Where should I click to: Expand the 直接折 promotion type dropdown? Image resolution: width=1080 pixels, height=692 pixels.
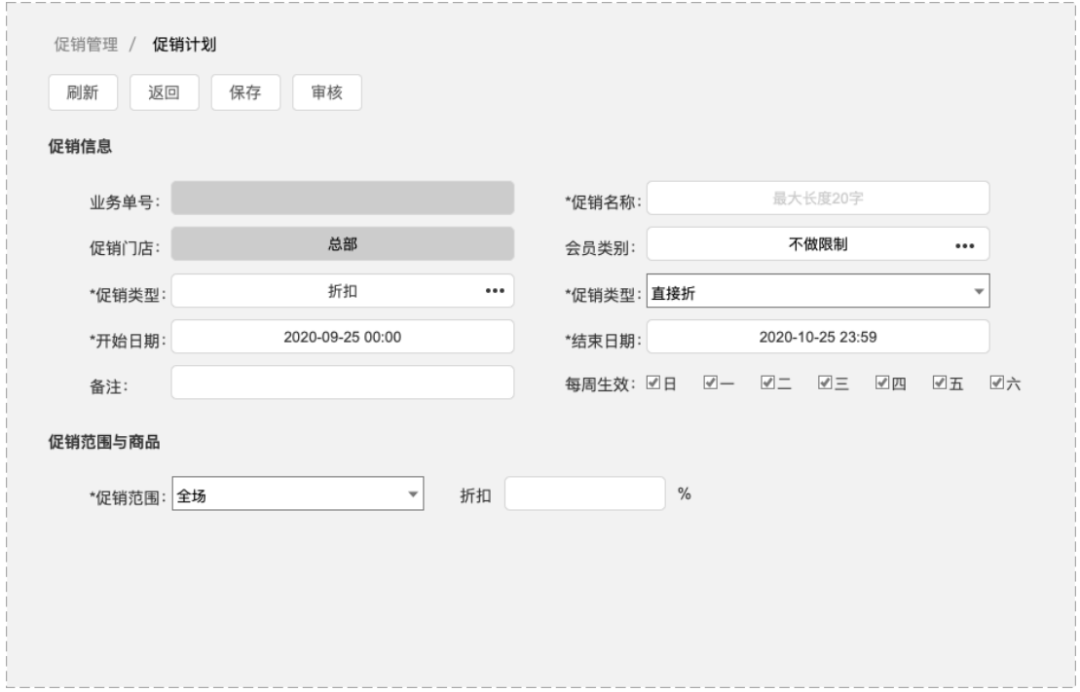818,291
